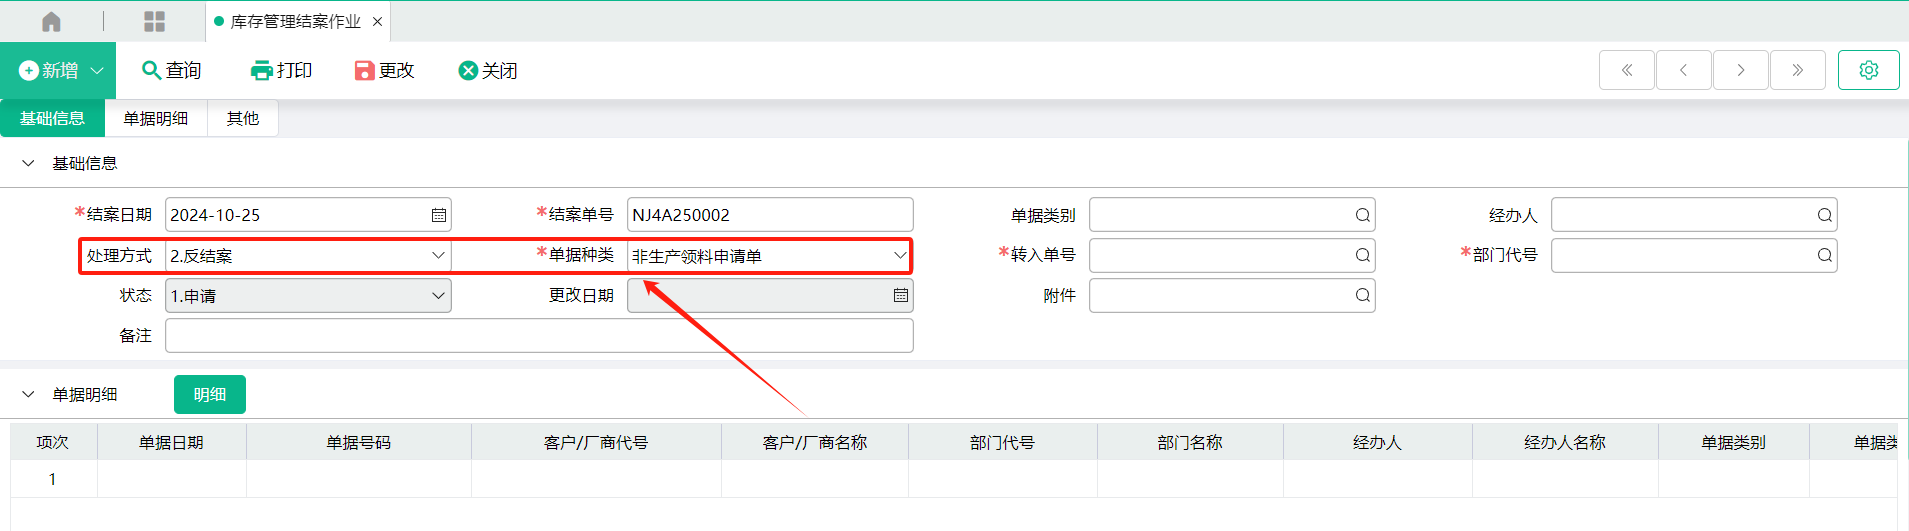Click the table 经办人 column header
The height and width of the screenshot is (531, 1909).
click(x=1377, y=442)
